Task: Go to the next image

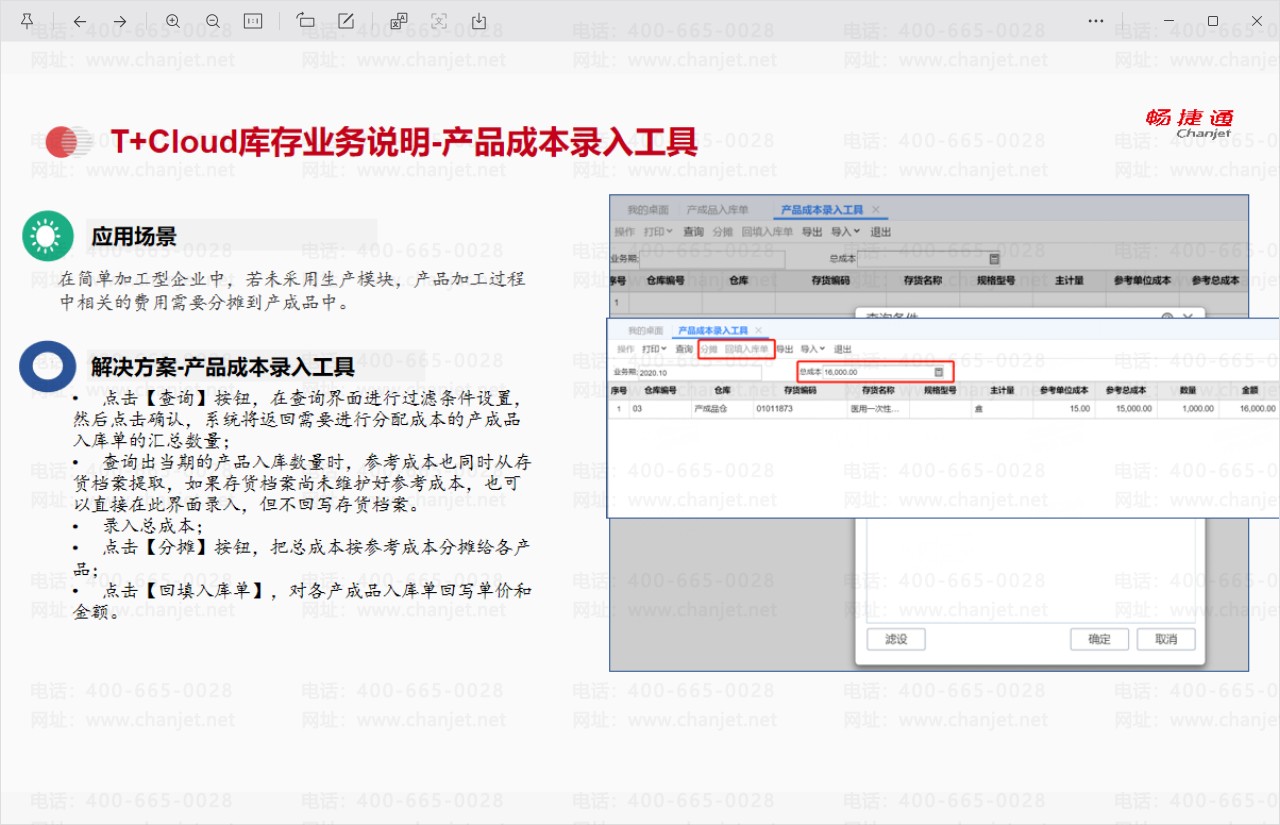Action: [120, 21]
